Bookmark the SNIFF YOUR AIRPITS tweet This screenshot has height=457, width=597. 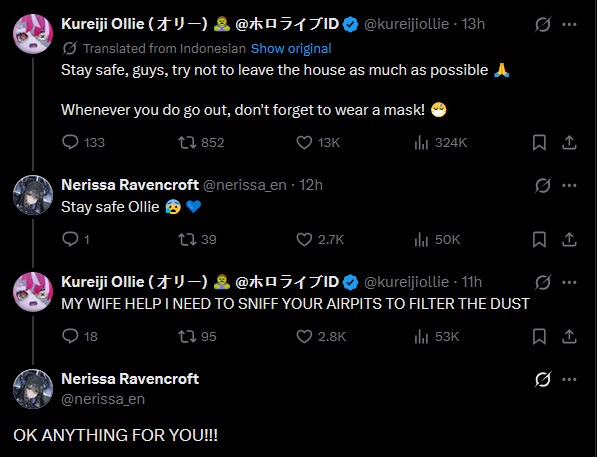coord(539,337)
